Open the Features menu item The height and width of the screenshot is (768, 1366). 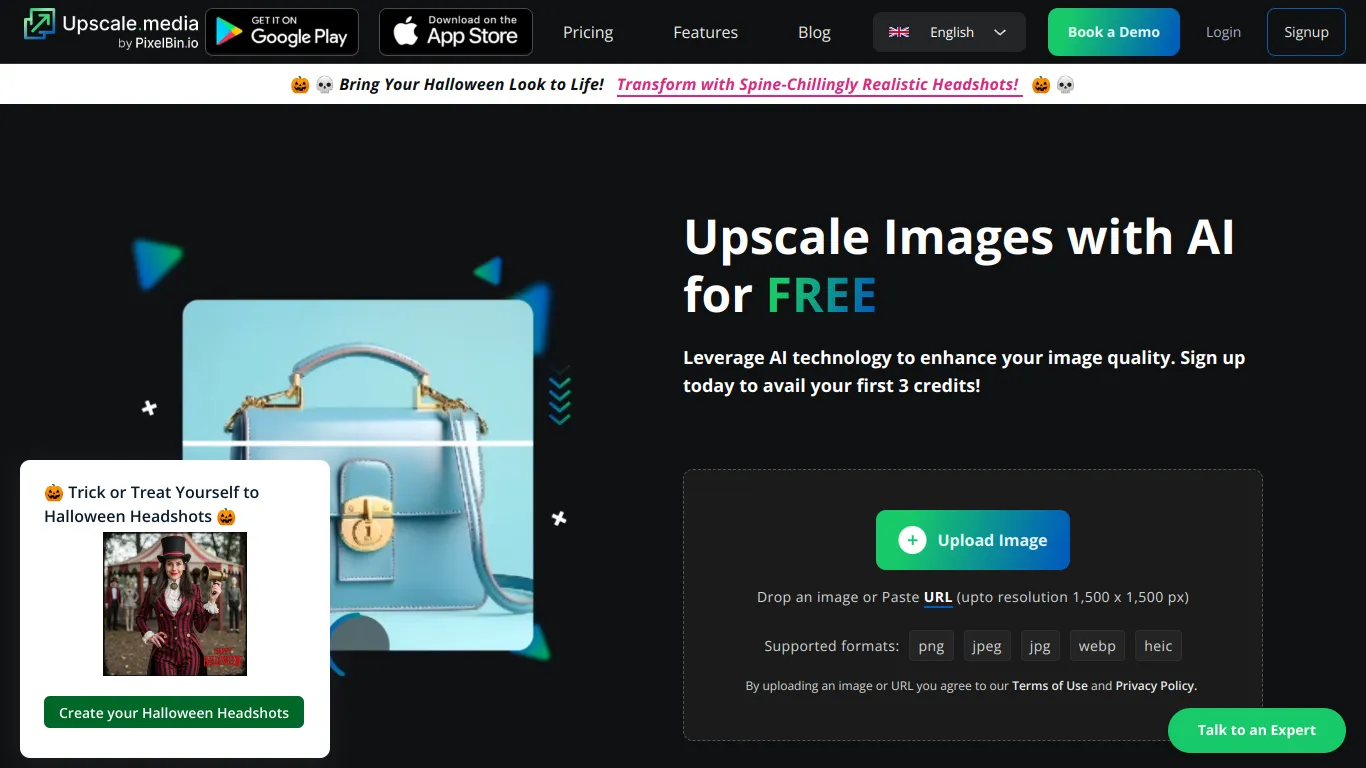[x=705, y=32]
